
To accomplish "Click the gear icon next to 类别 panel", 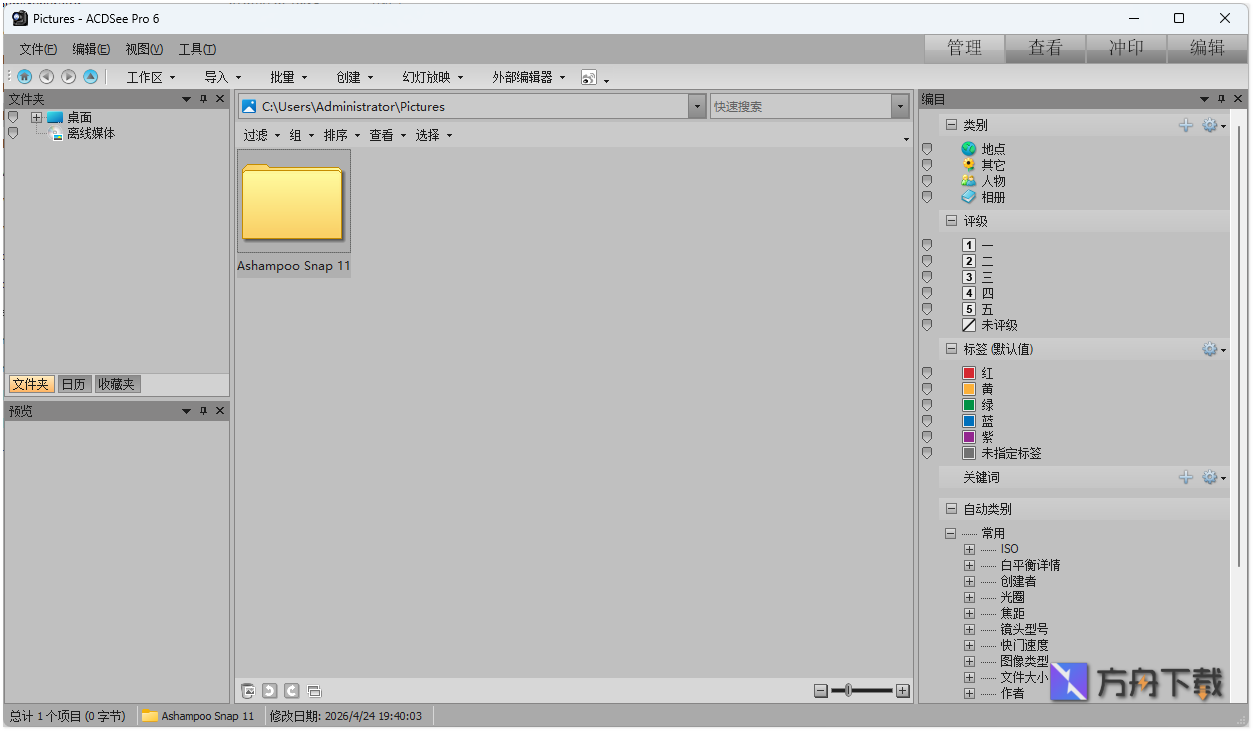I will click(1210, 124).
